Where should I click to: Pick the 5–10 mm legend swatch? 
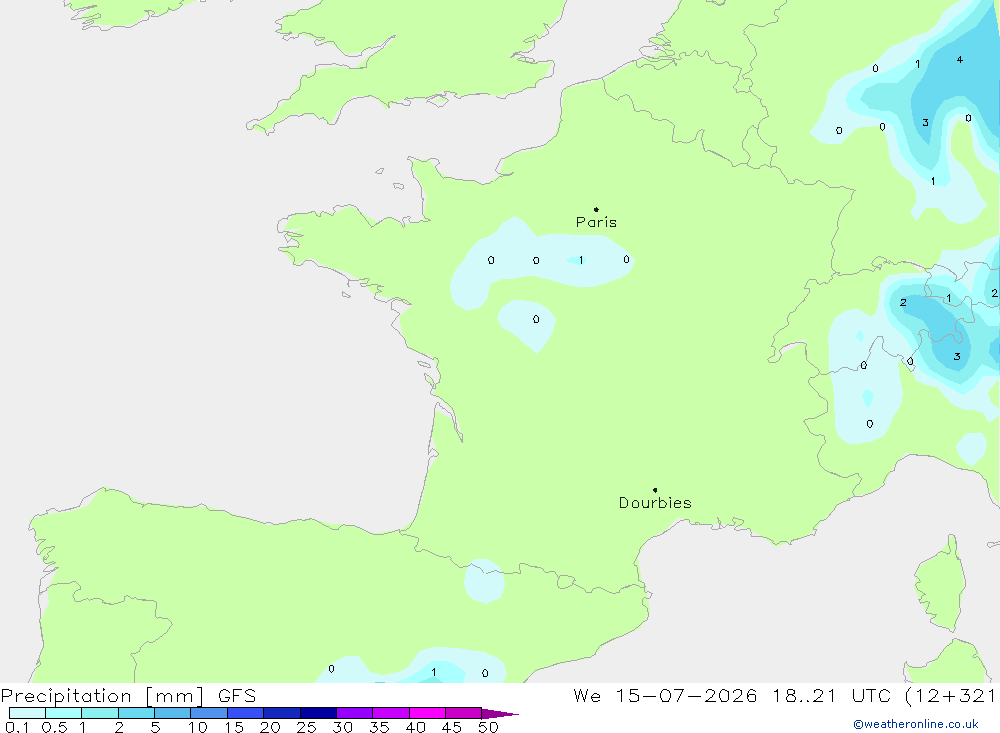(x=173, y=713)
